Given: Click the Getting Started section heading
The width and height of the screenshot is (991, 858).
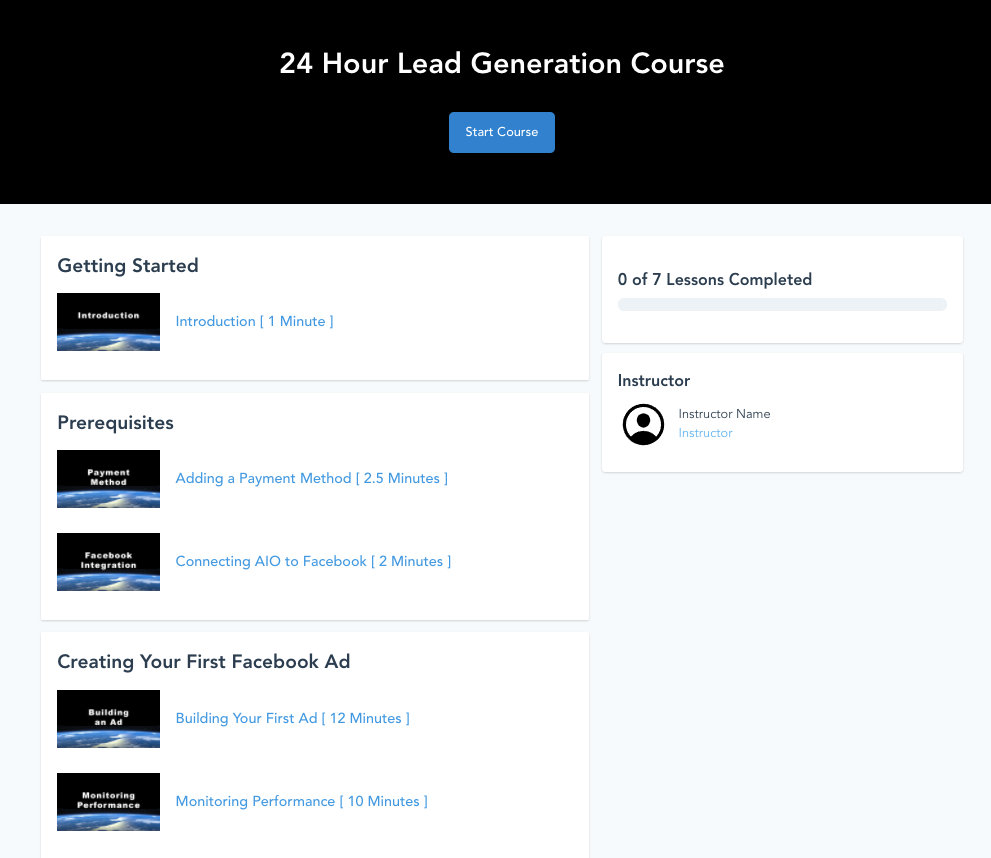Looking at the screenshot, I should 128,265.
